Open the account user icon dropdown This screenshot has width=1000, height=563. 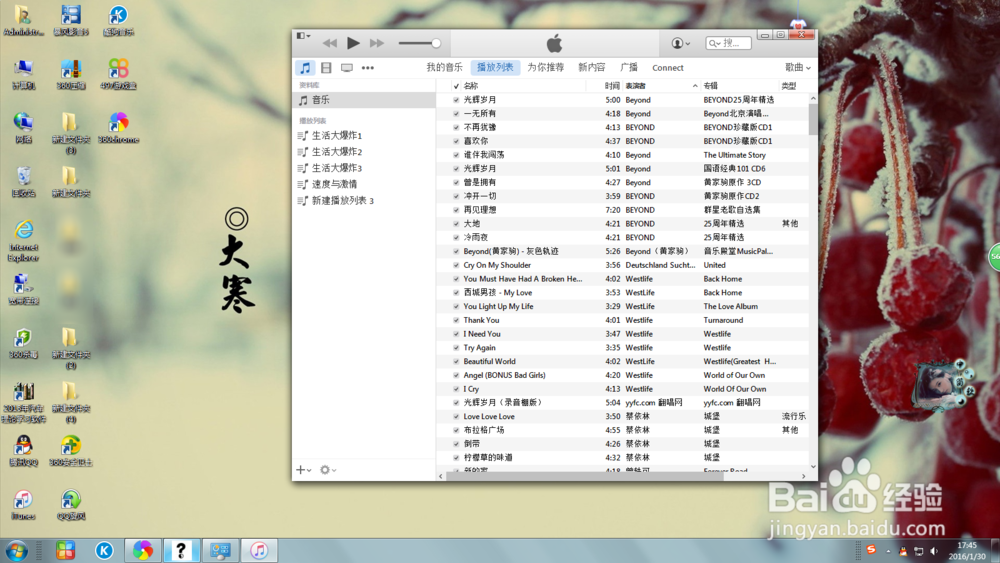click(680, 43)
